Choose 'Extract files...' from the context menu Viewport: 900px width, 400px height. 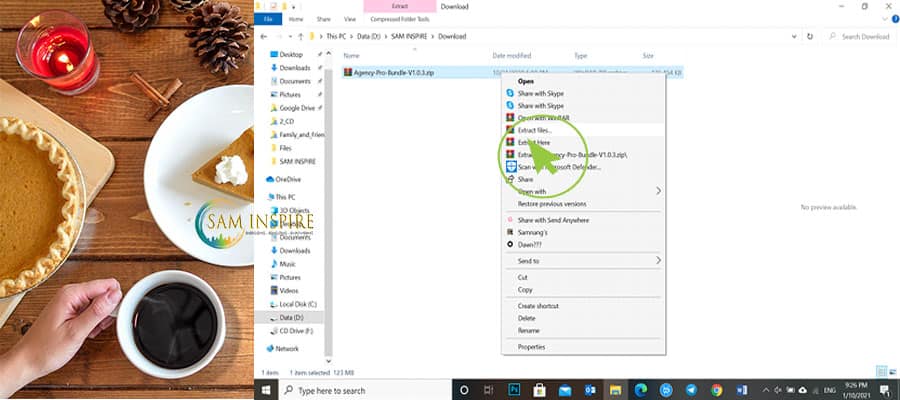click(534, 130)
